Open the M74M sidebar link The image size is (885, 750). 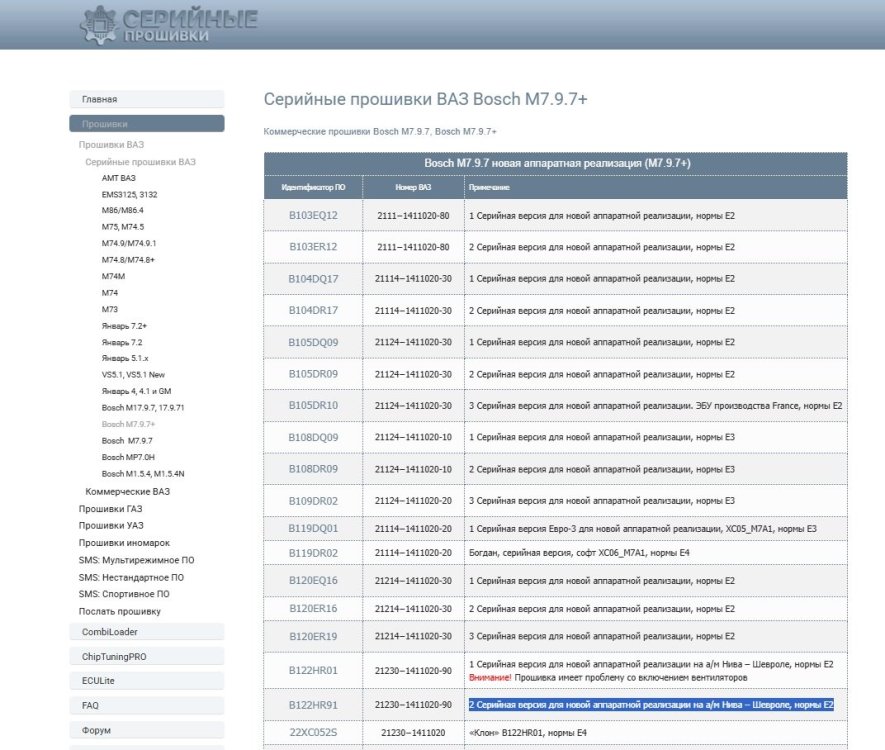pyautogui.click(x=113, y=277)
